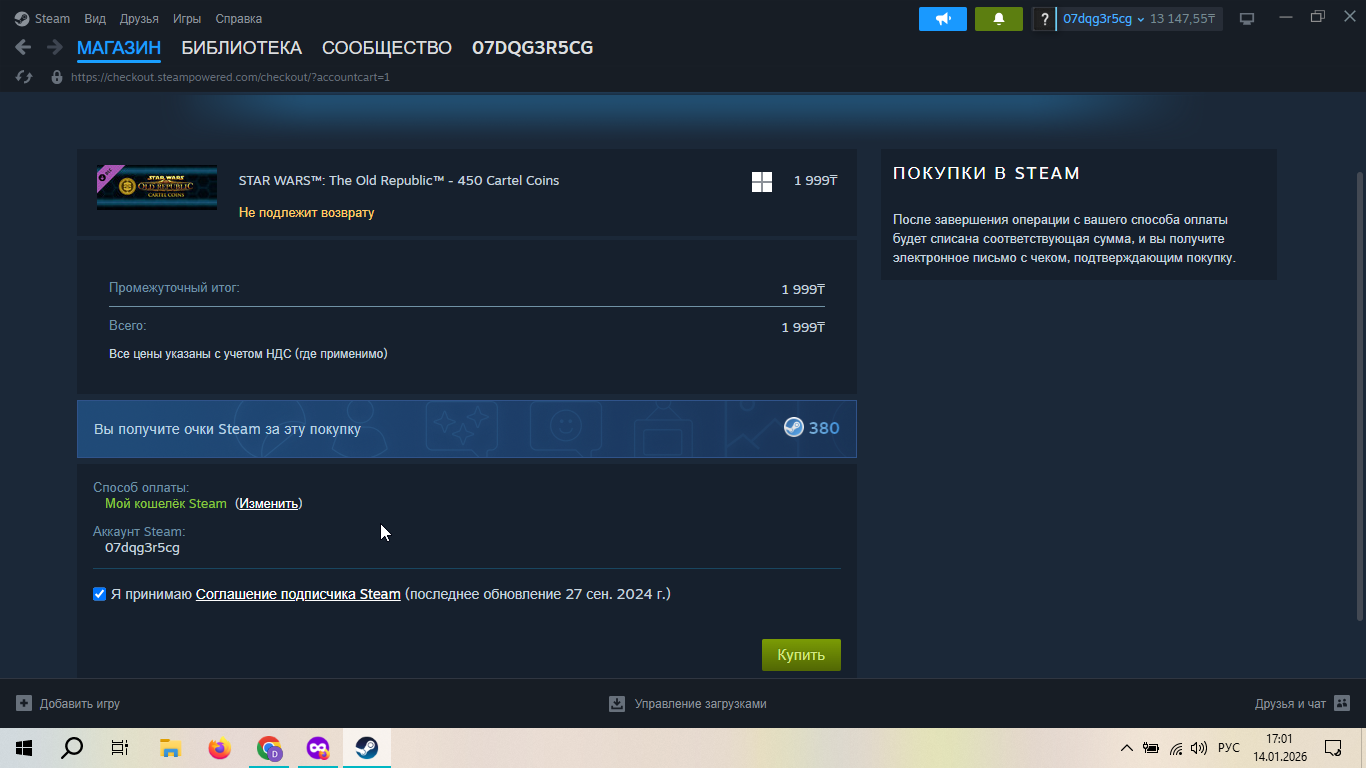Viewport: 1366px width, 768px height.
Task: Open the taskbar clock and date
Action: (1279, 748)
